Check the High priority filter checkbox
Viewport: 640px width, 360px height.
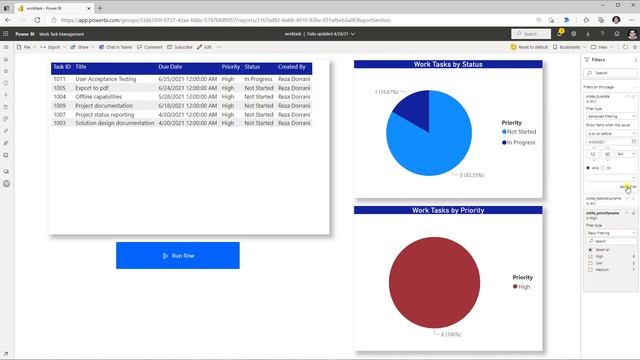coord(590,256)
